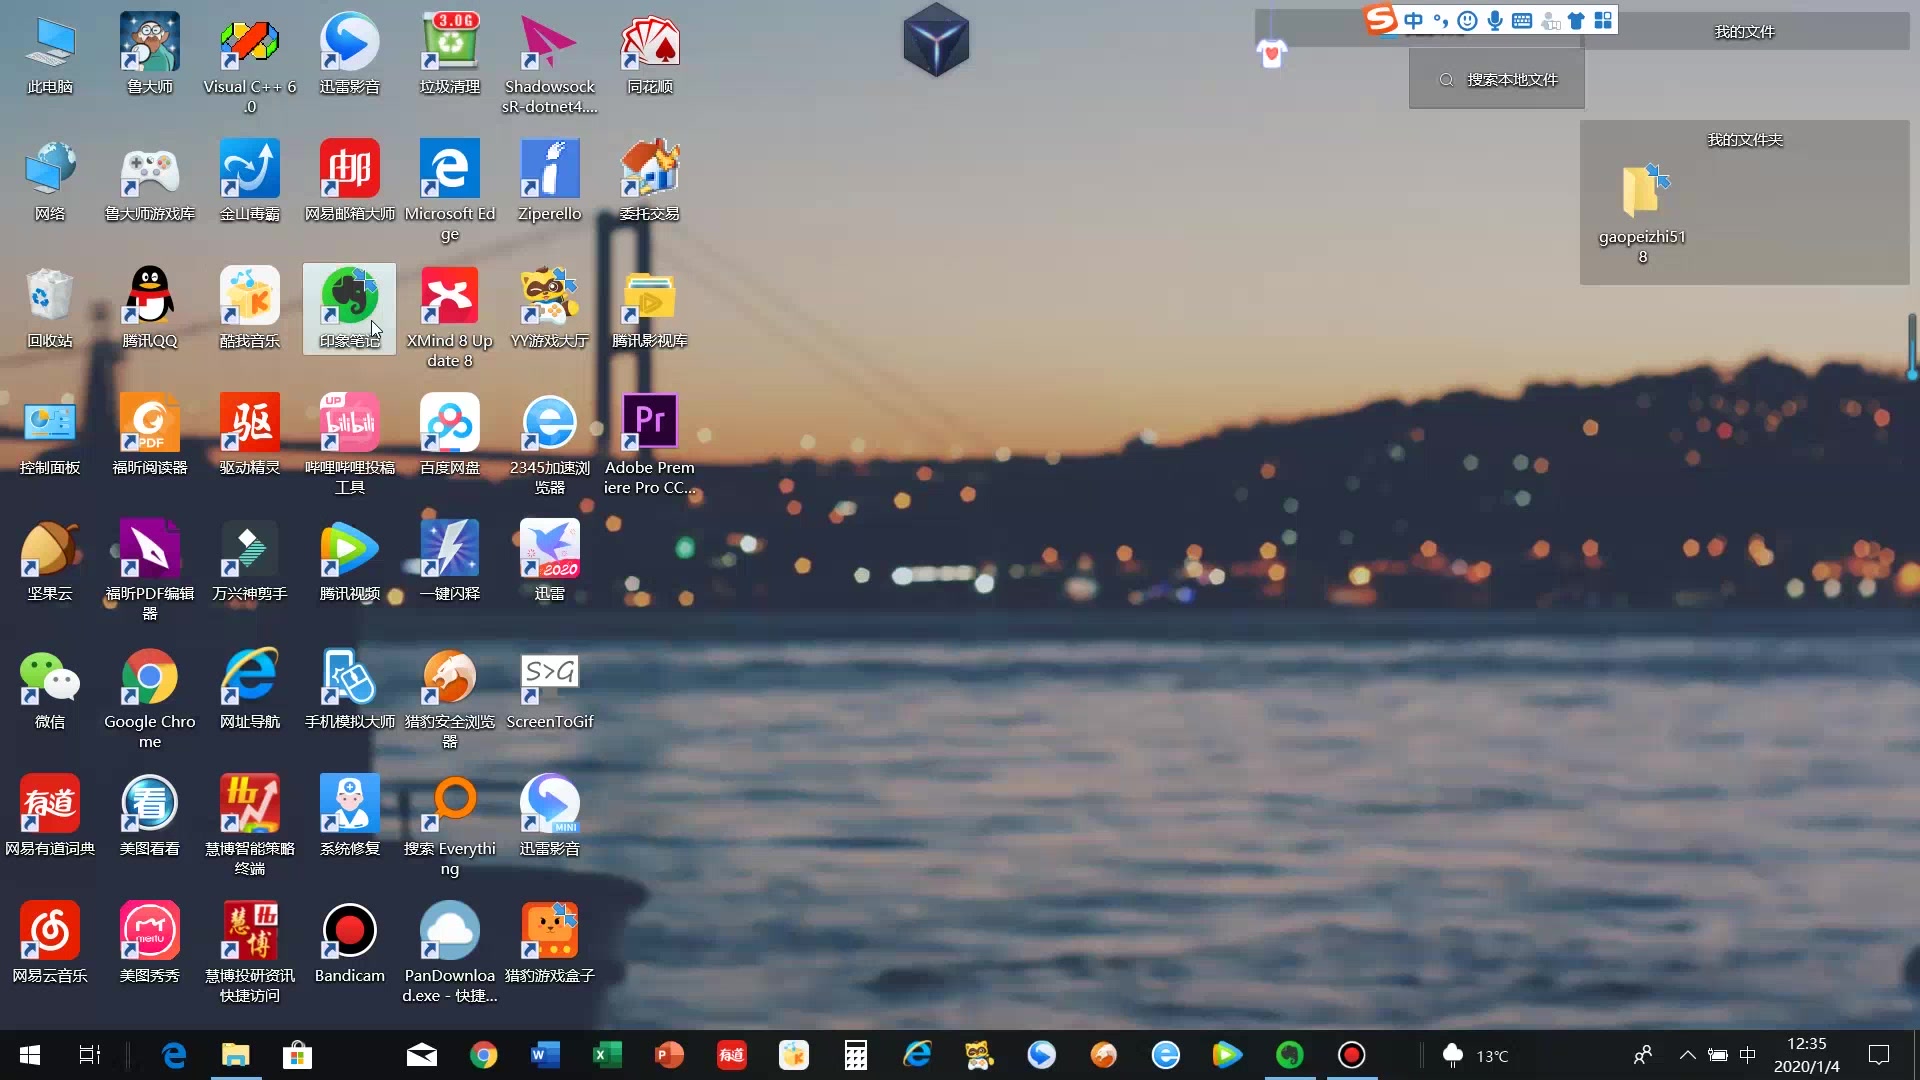Open the 此电脑 desktop icon
Screen dimensions: 1920x1080
tap(50, 54)
